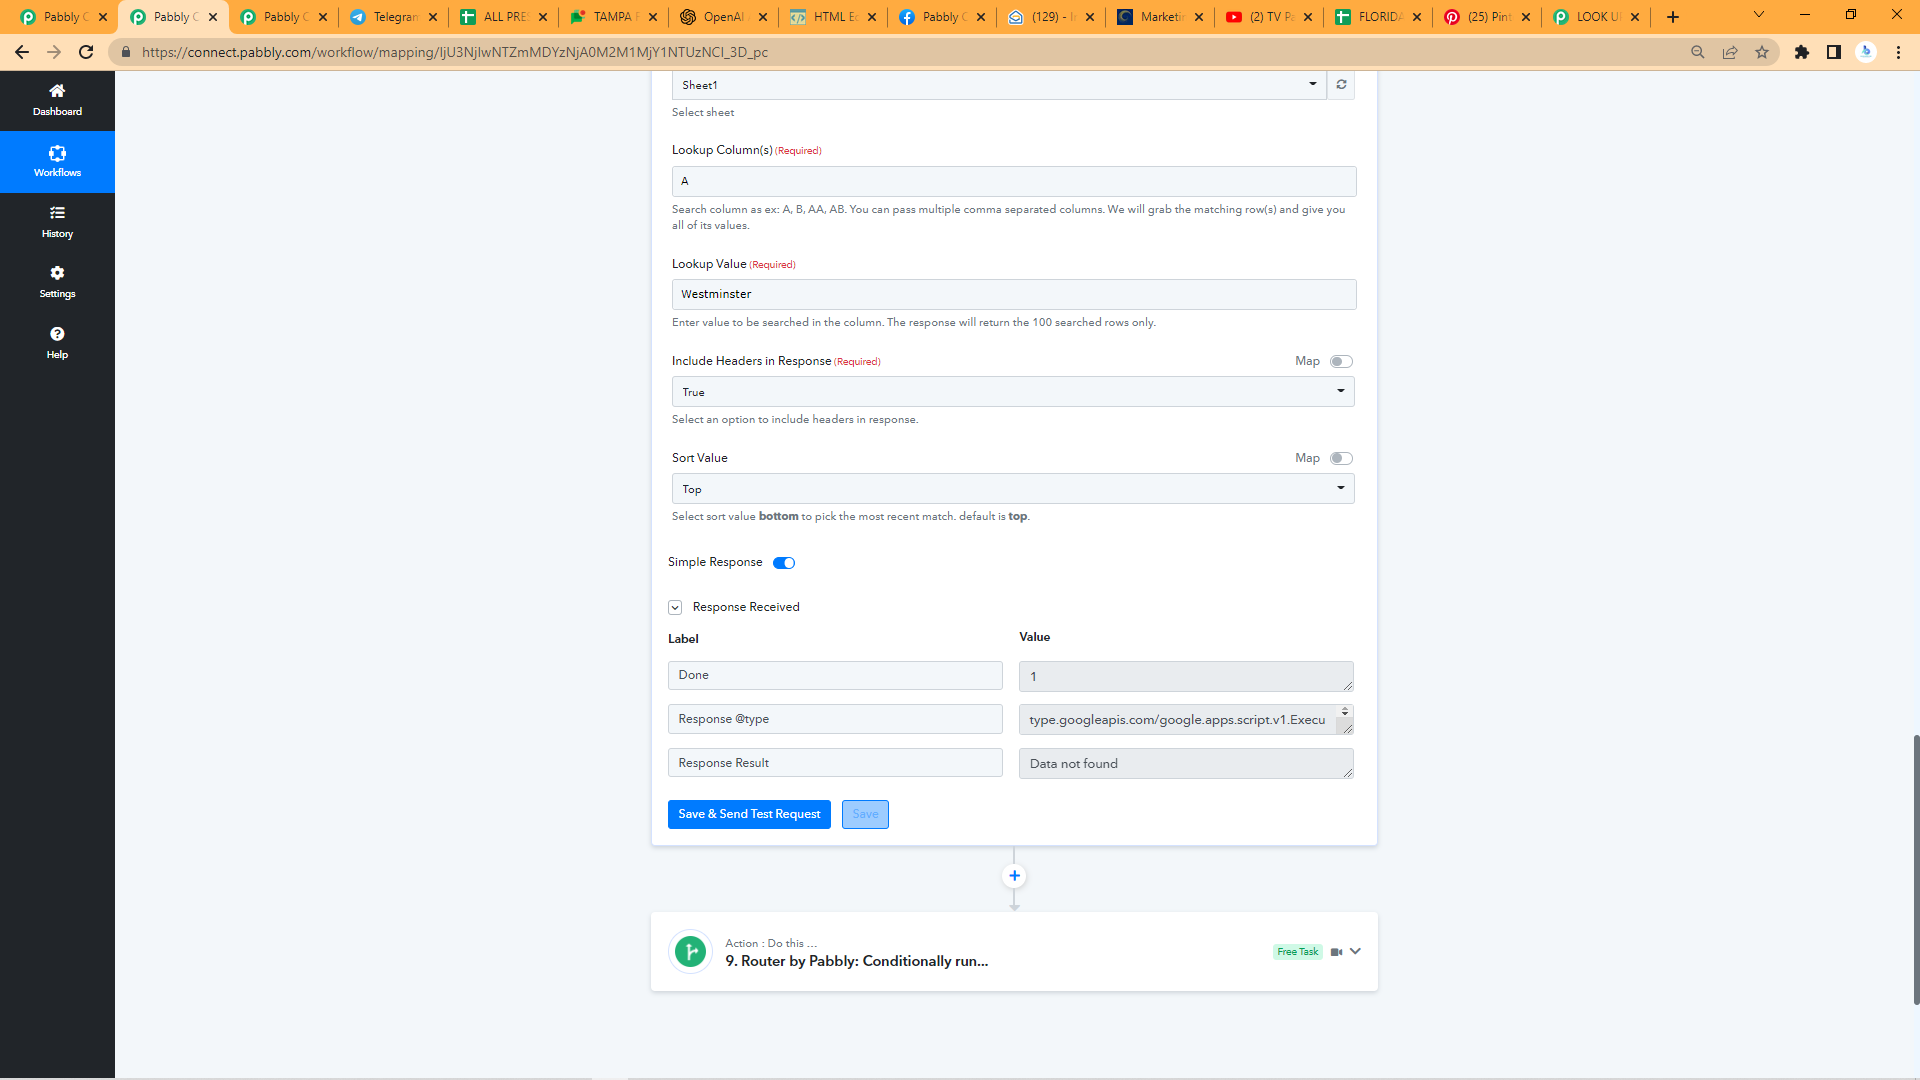This screenshot has width=1920, height=1080.
Task: Close the OpenAI tab
Action: click(763, 17)
